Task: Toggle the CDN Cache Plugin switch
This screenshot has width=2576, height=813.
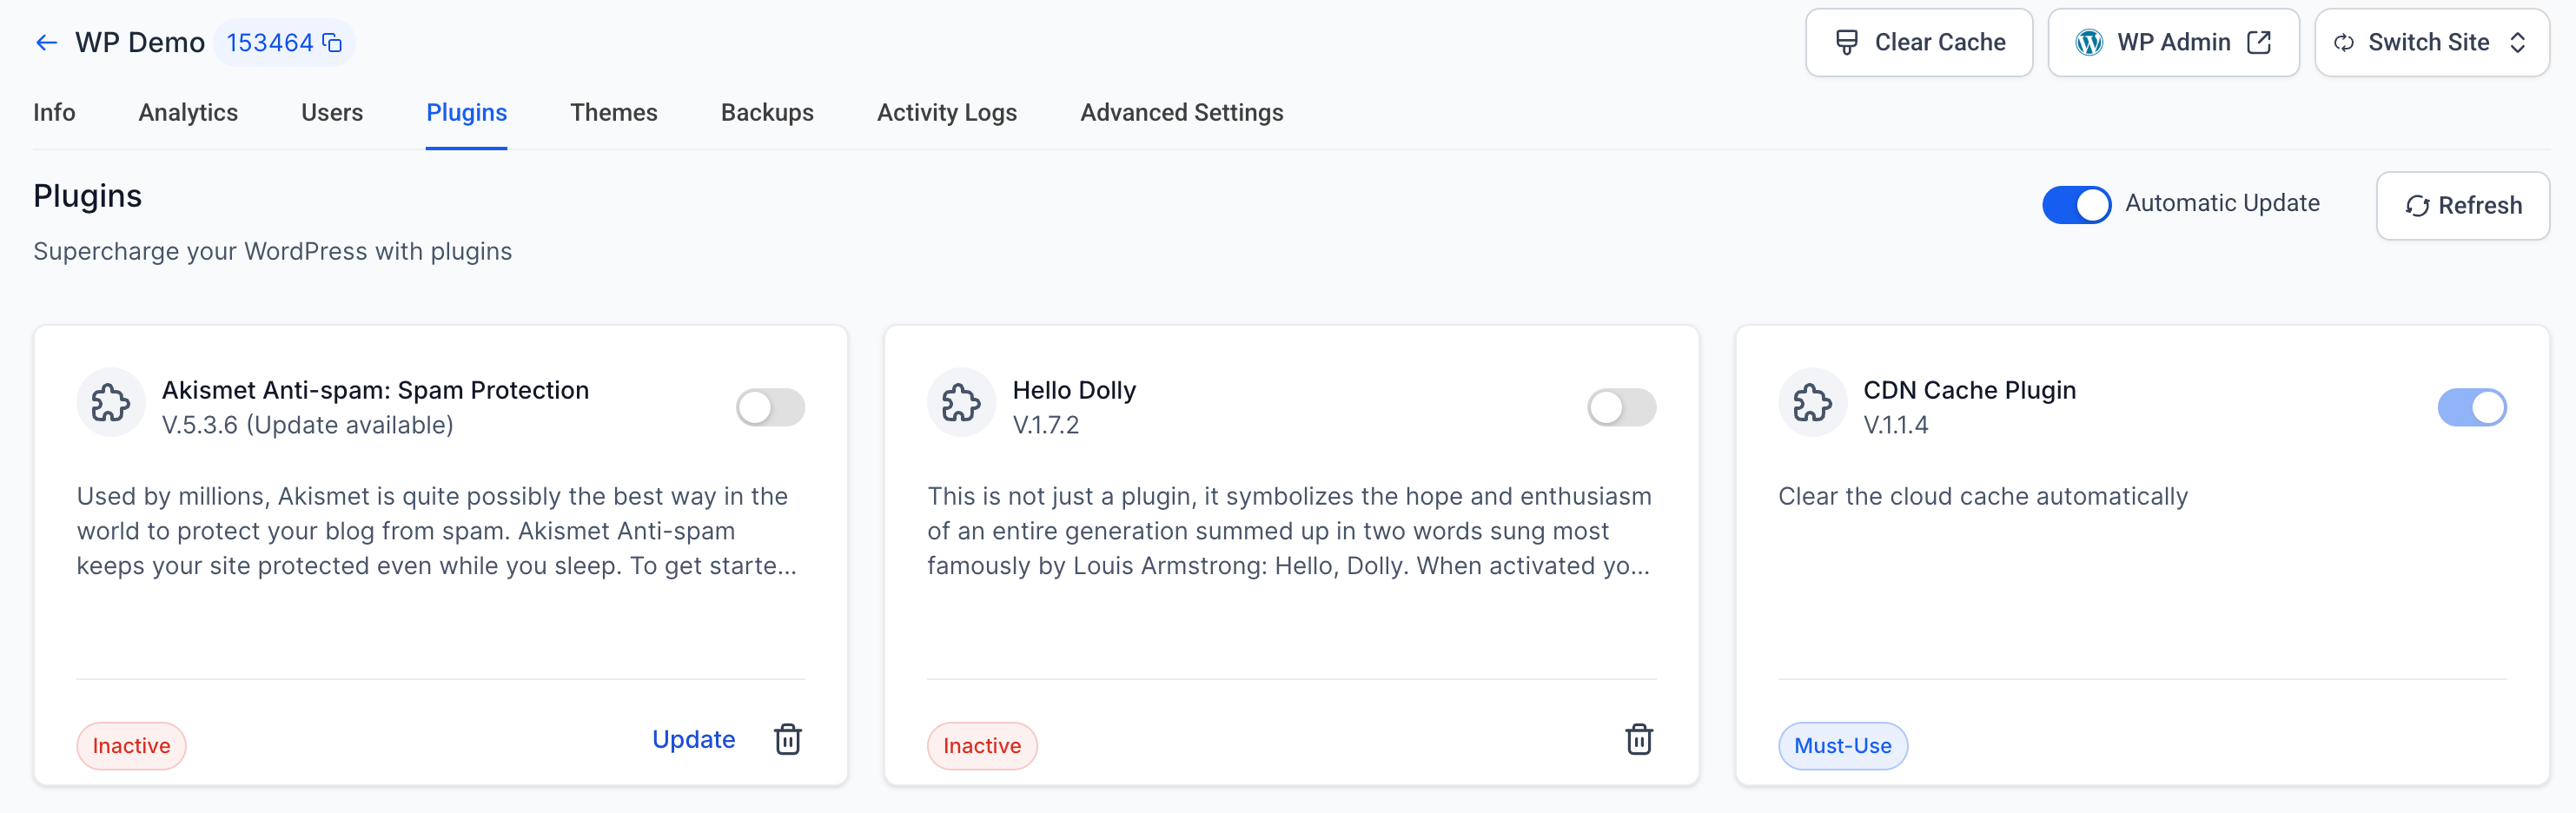Action: pos(2471,407)
